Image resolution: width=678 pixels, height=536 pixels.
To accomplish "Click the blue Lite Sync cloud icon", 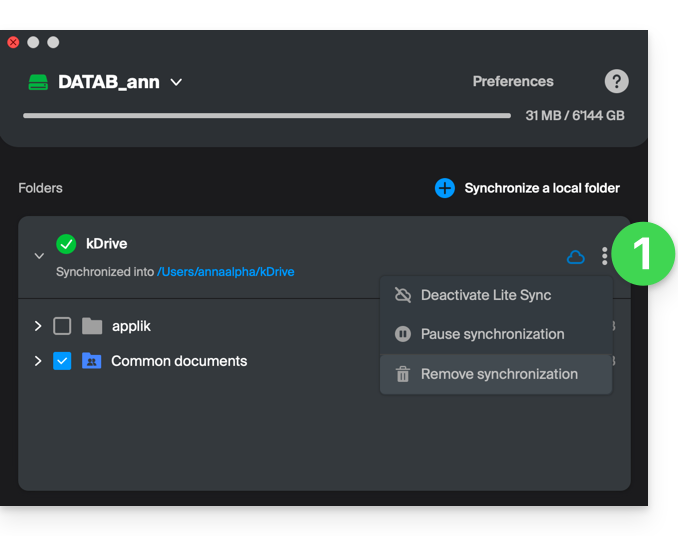I will pos(576,257).
